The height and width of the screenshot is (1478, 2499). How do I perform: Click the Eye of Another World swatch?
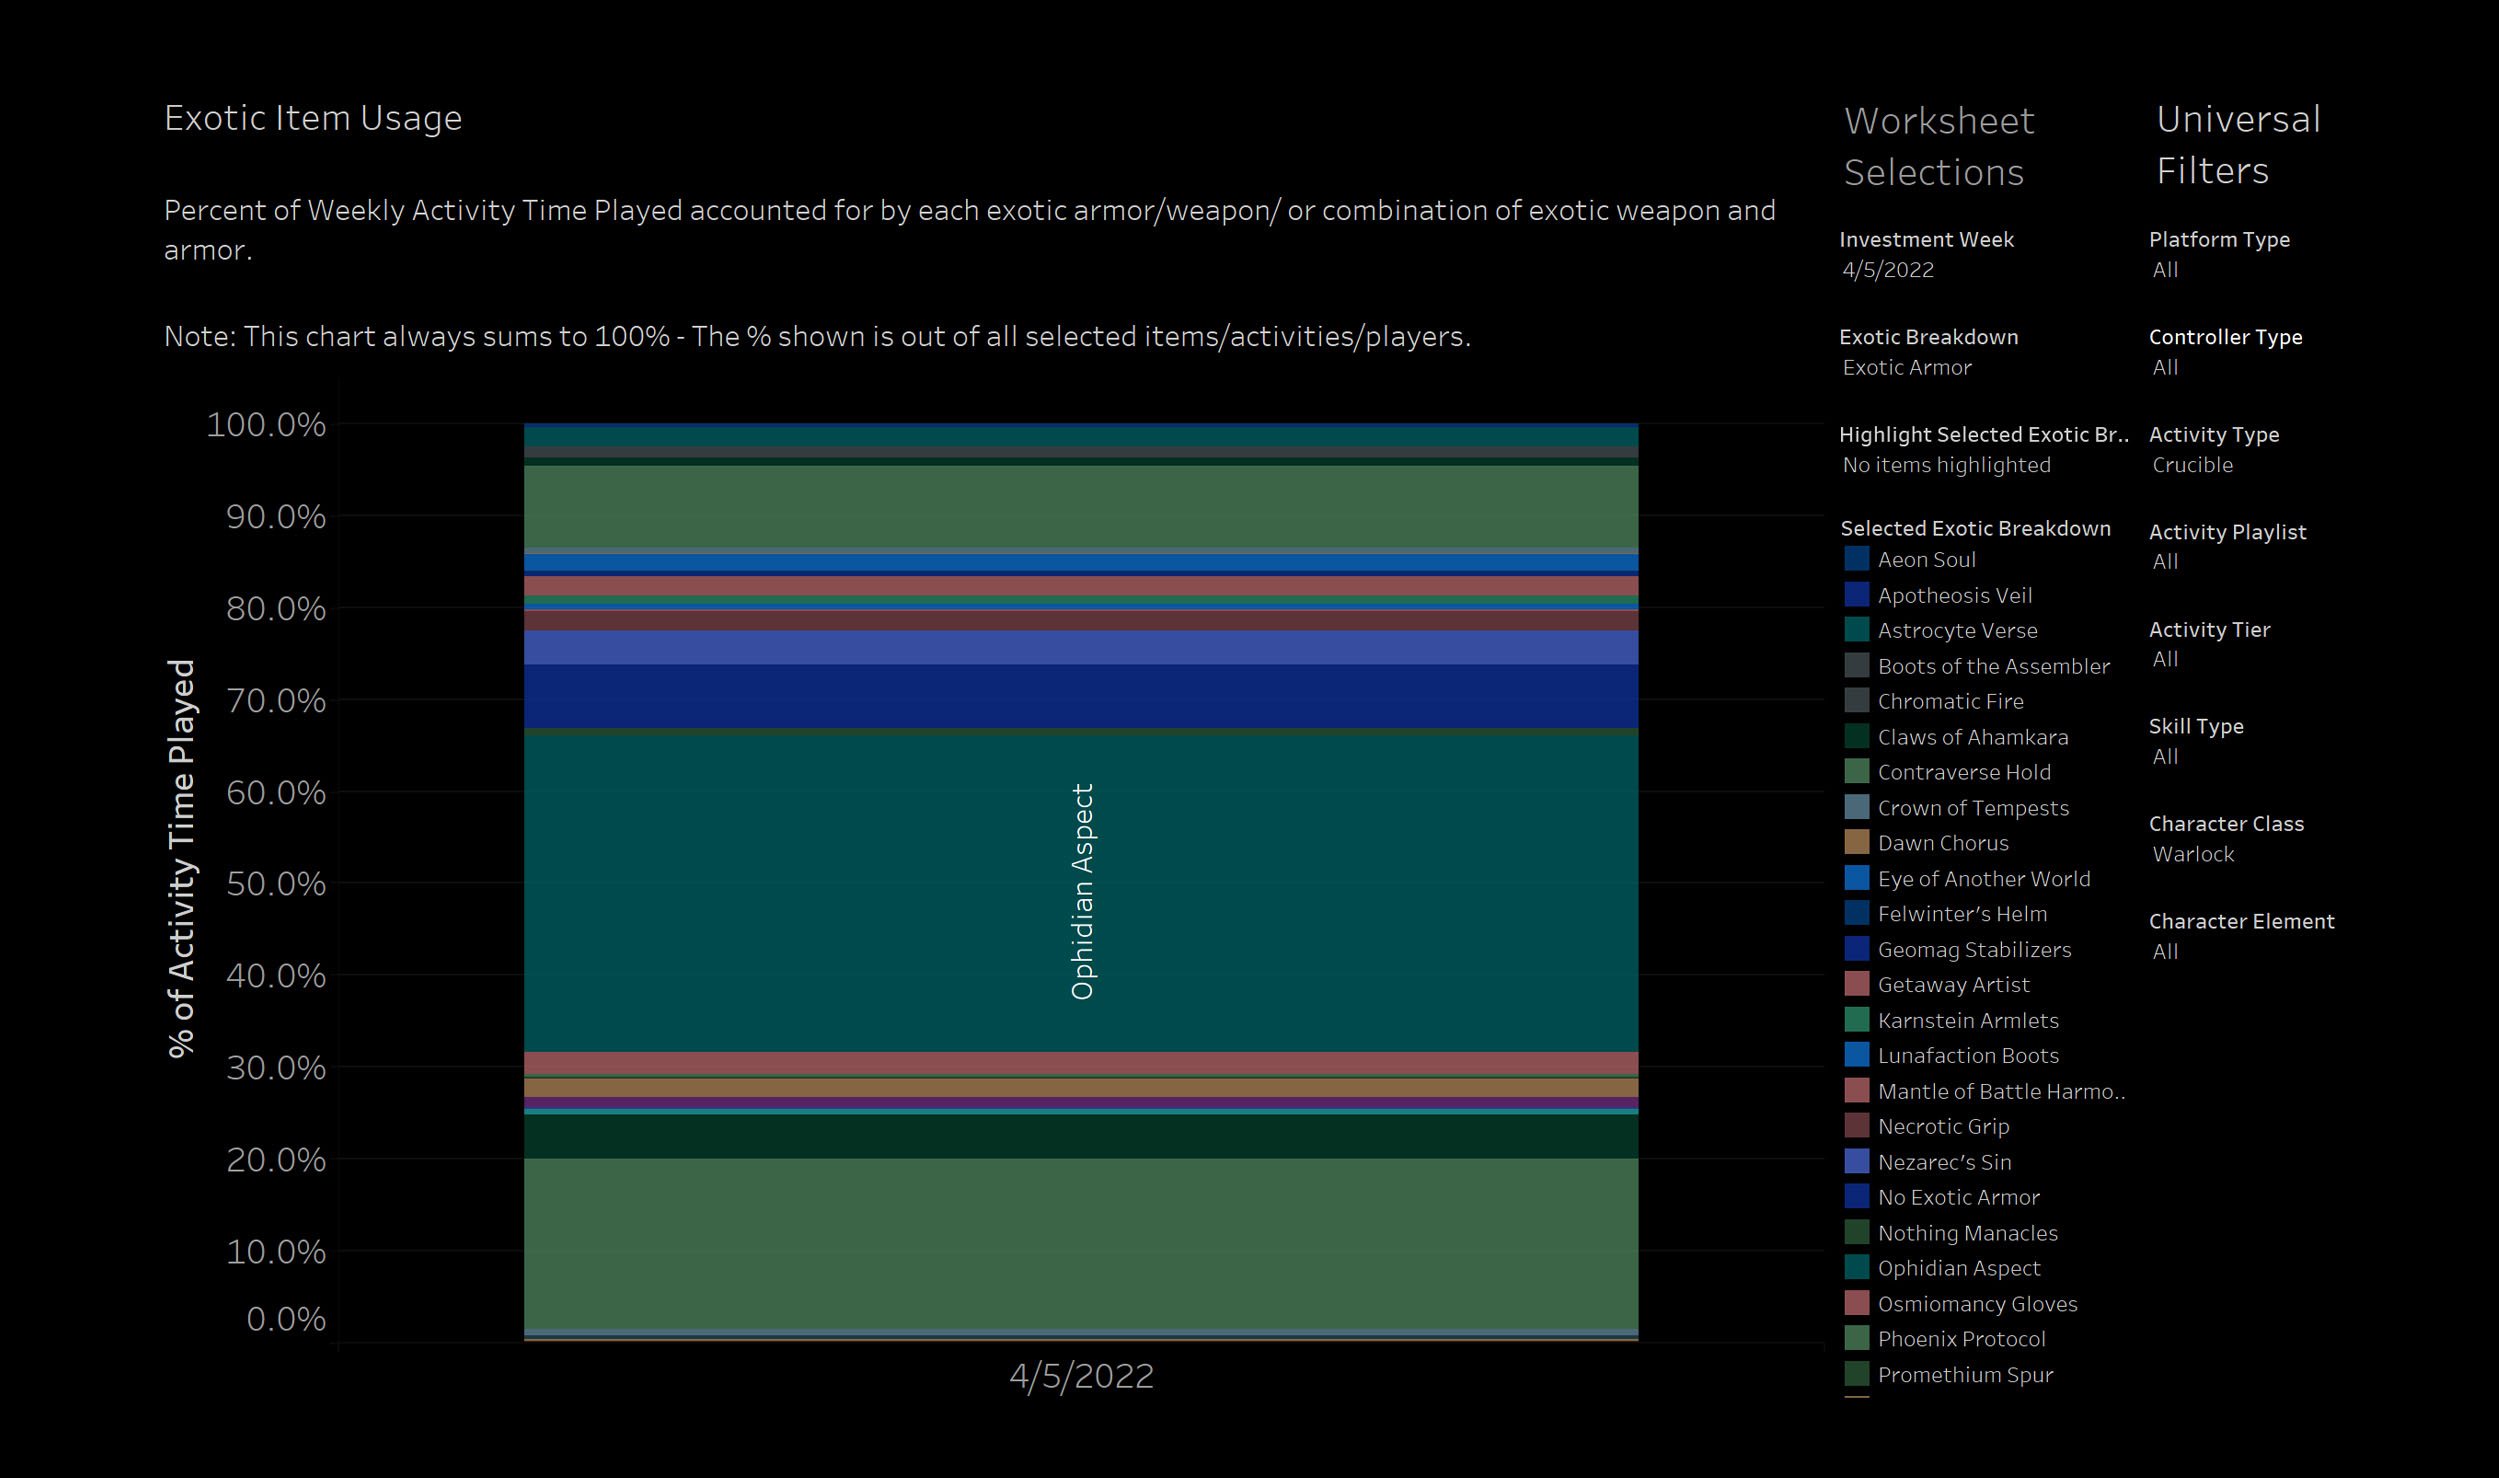click(x=1856, y=878)
